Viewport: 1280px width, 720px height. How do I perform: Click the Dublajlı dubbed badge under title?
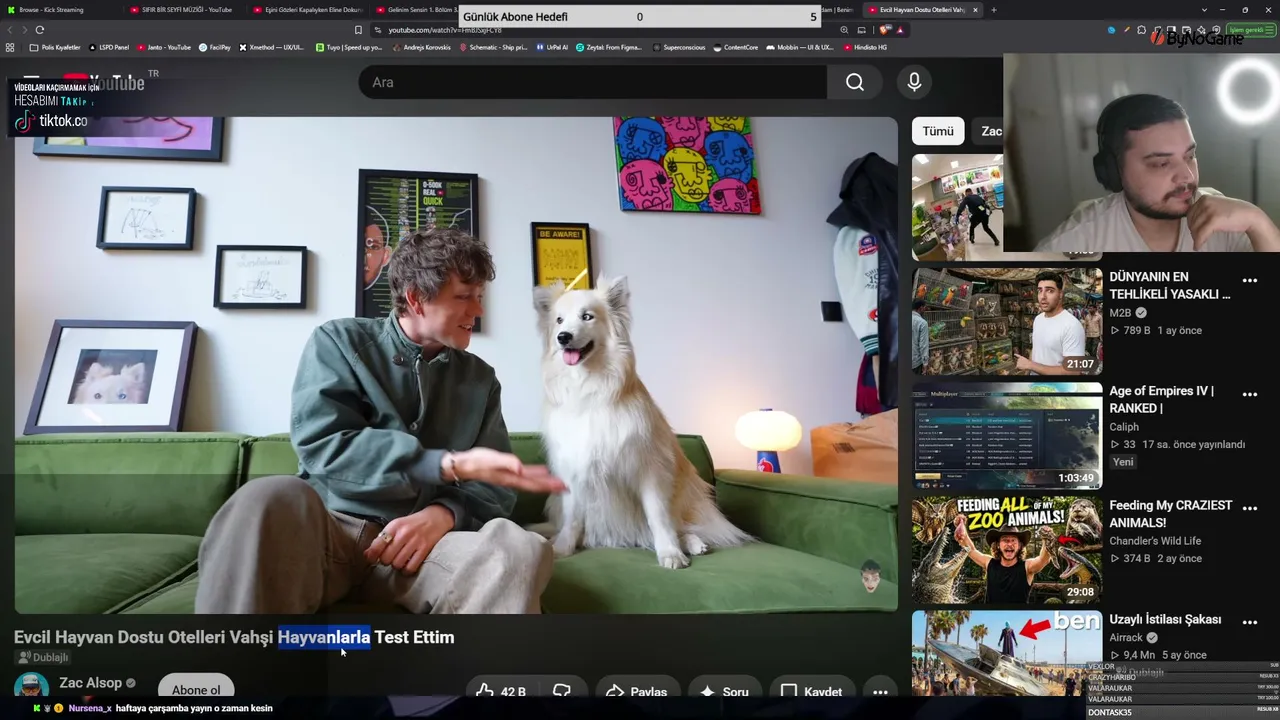click(43, 657)
